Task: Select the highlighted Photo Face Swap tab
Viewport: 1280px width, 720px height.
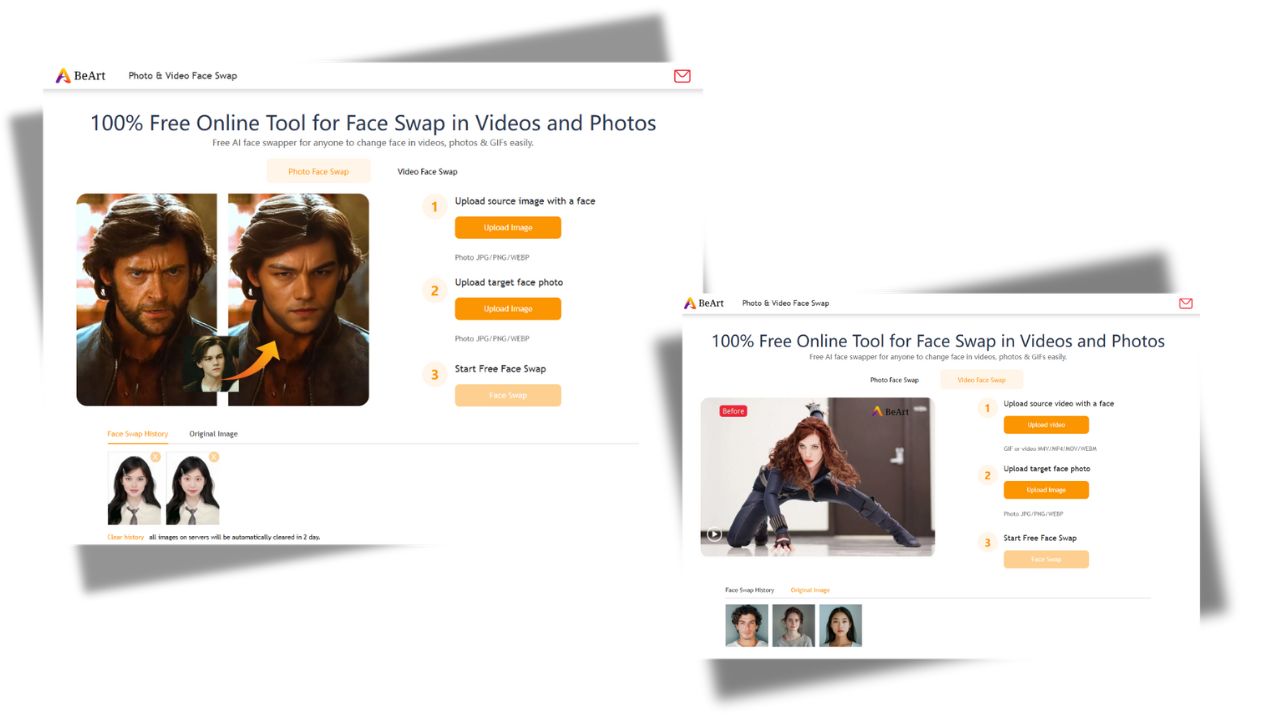Action: pyautogui.click(x=318, y=172)
